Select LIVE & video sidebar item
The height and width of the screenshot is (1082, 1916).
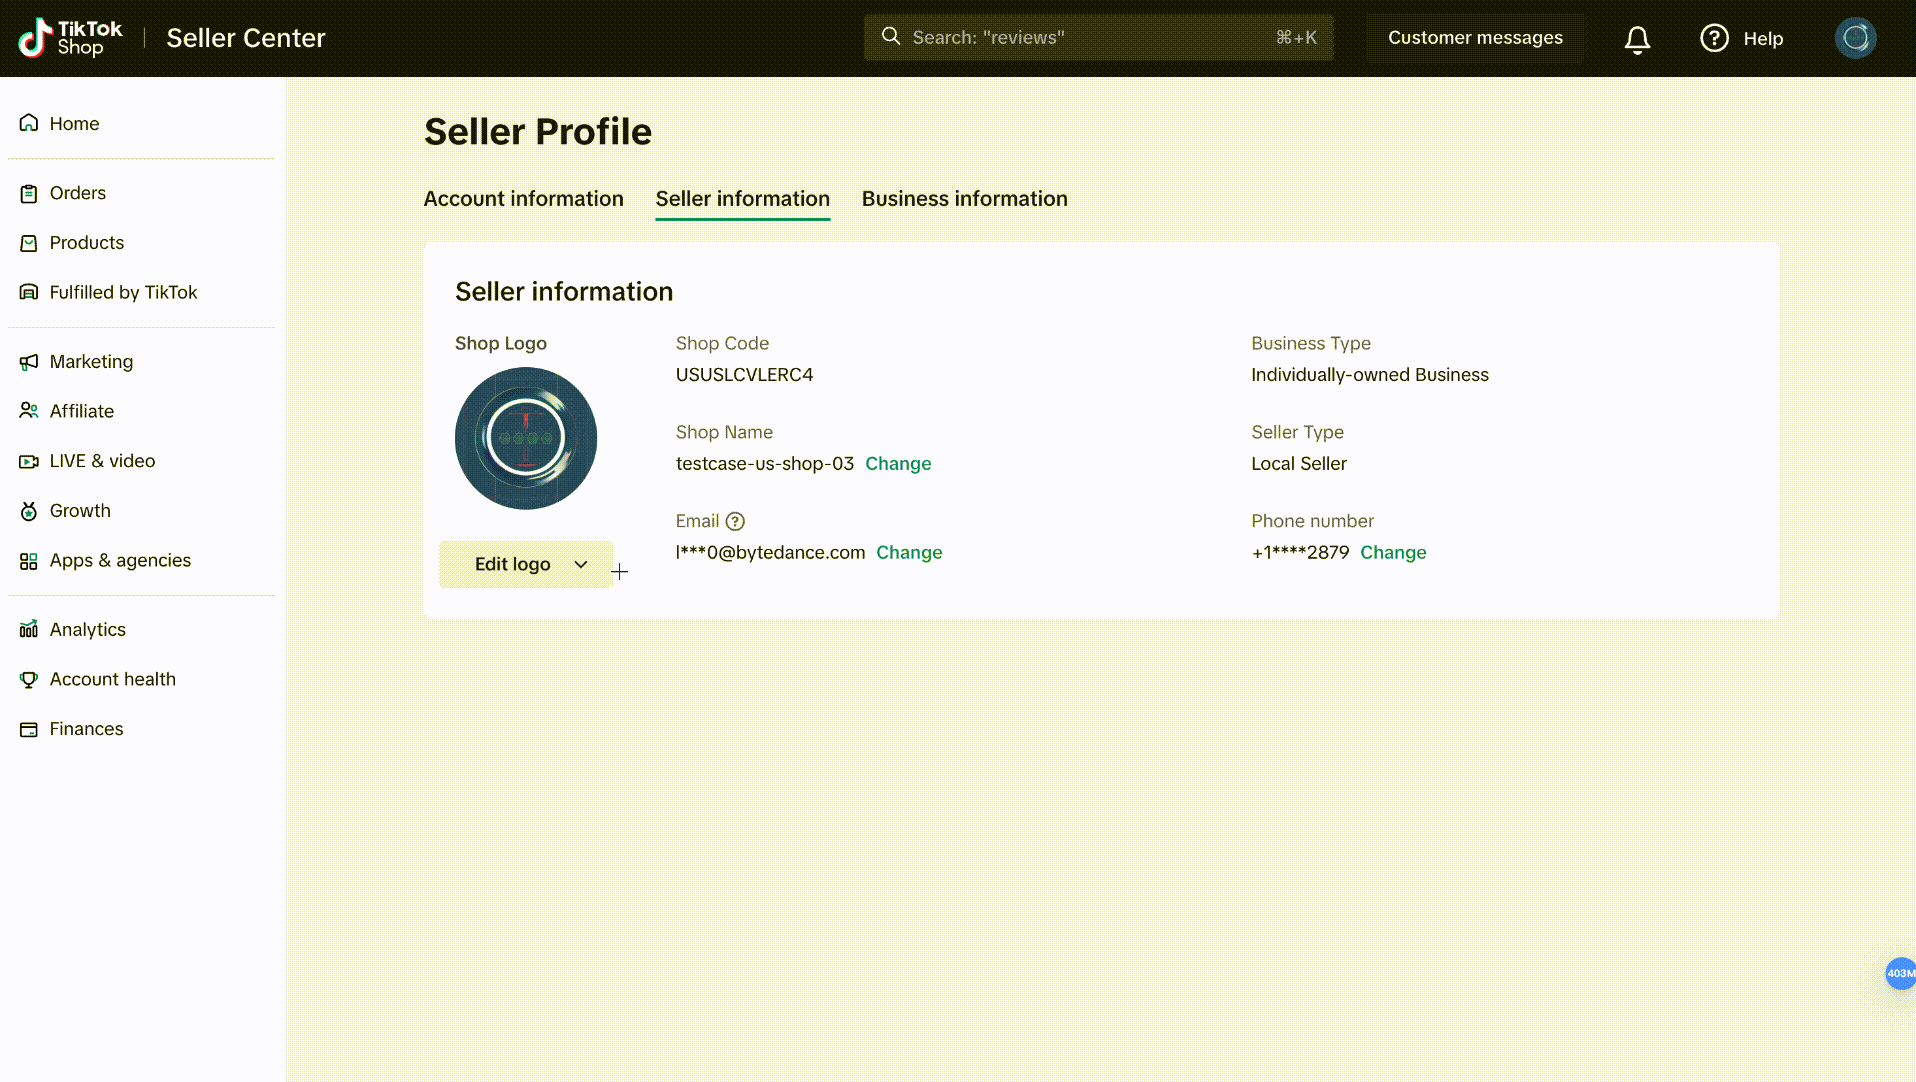click(x=102, y=461)
